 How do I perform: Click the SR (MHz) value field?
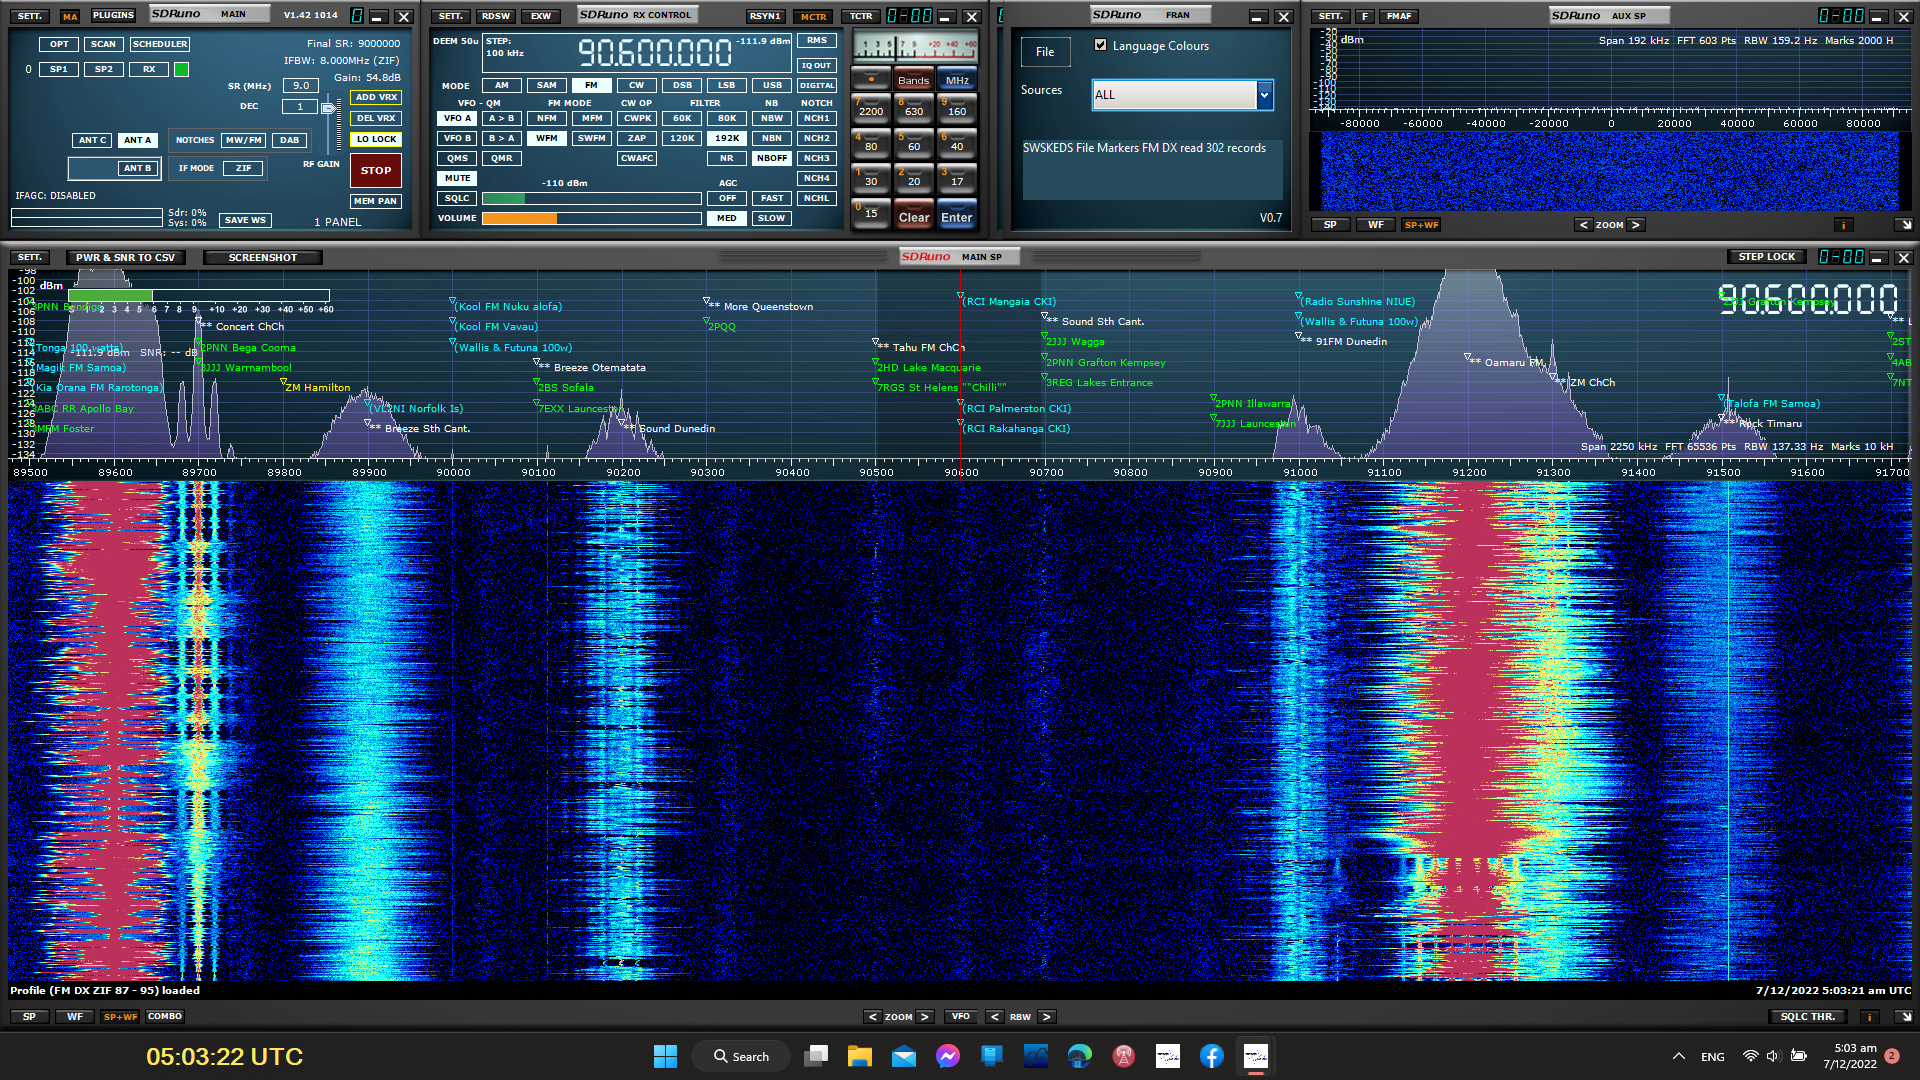(300, 86)
